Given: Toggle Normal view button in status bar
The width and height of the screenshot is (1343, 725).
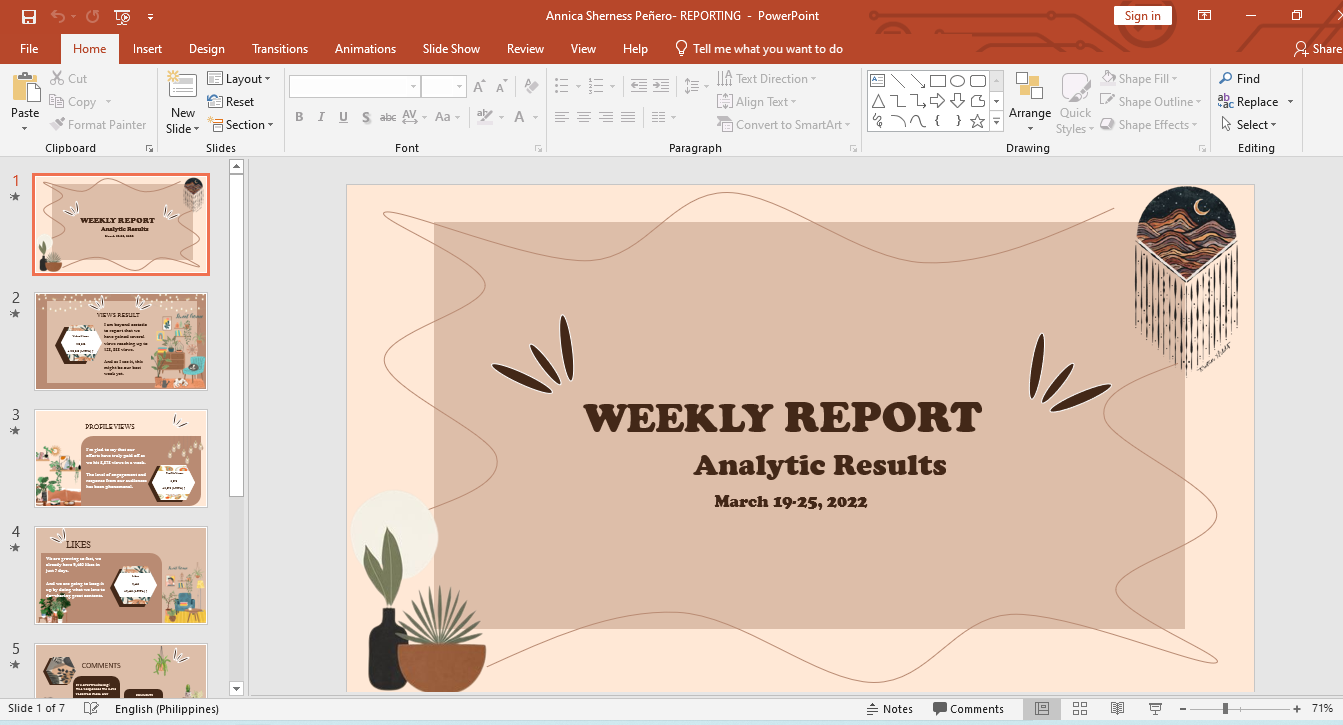Looking at the screenshot, I should (1042, 708).
